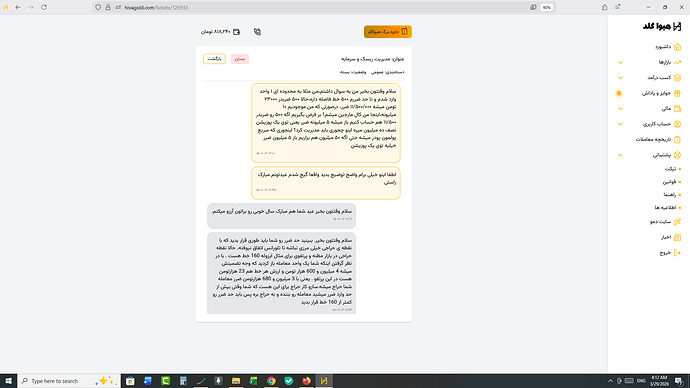The image size is (690, 388).
Task: Click the بازارها markets chart icon
Action: coord(677,62)
